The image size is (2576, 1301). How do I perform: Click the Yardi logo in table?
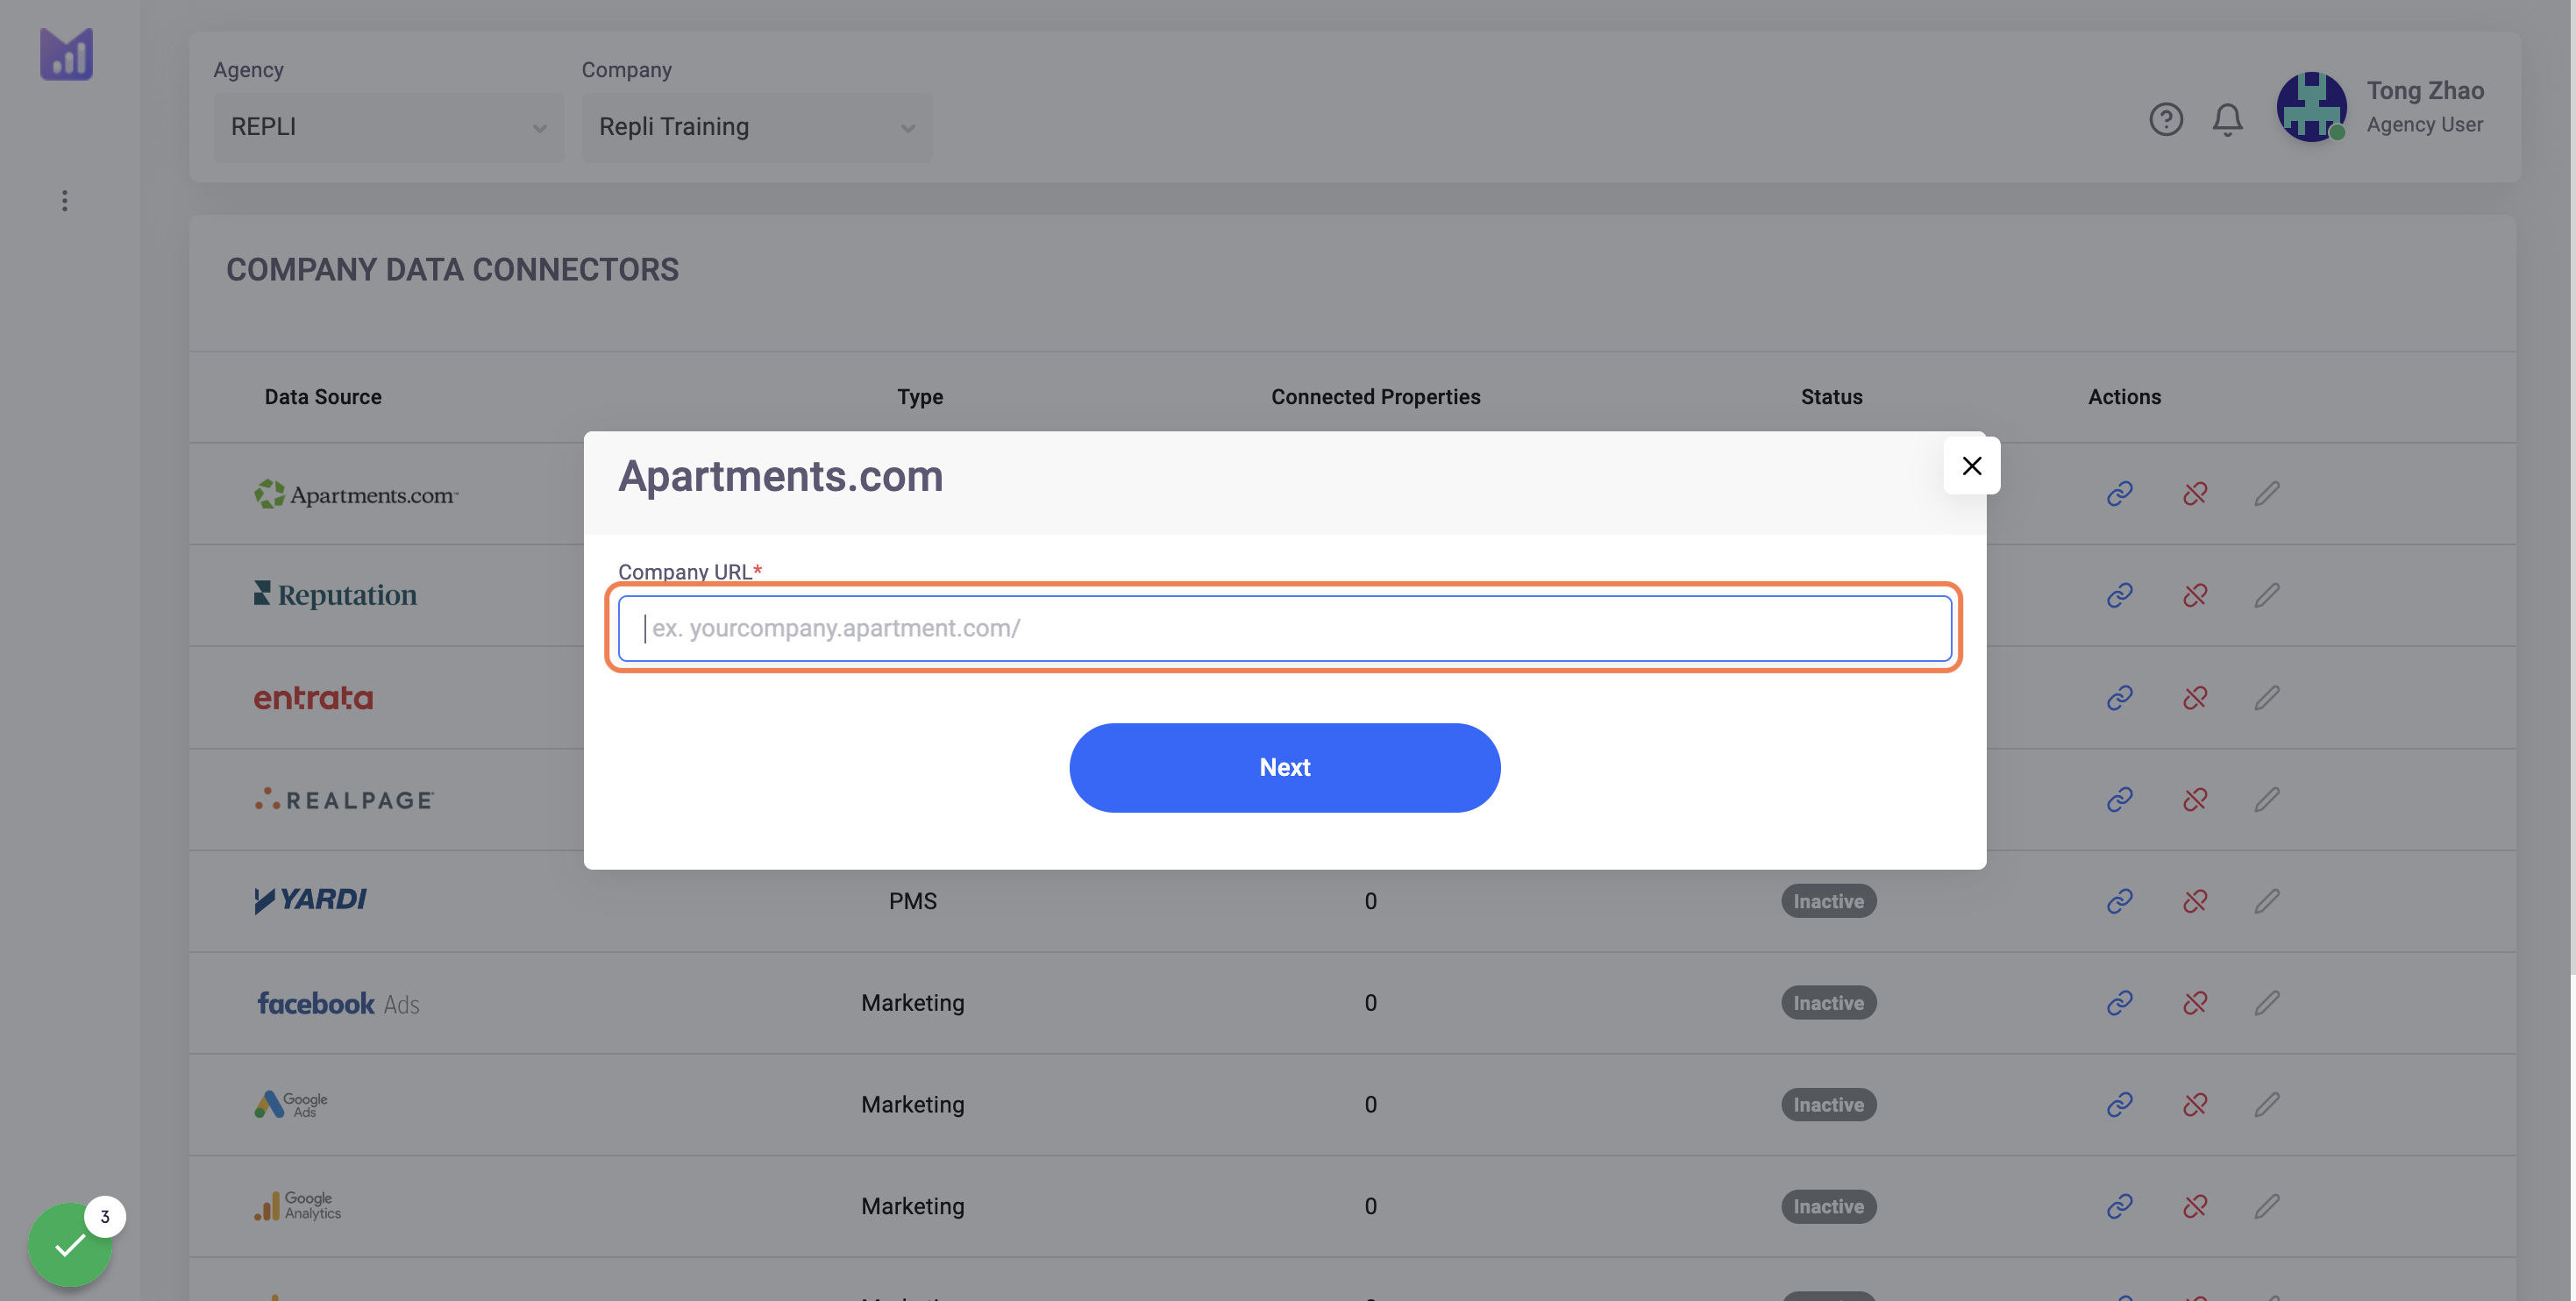tap(310, 900)
